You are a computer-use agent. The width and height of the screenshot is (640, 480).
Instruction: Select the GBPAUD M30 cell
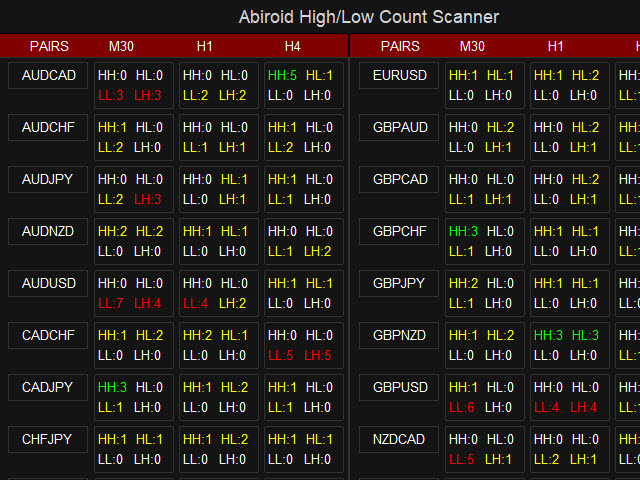pos(485,137)
